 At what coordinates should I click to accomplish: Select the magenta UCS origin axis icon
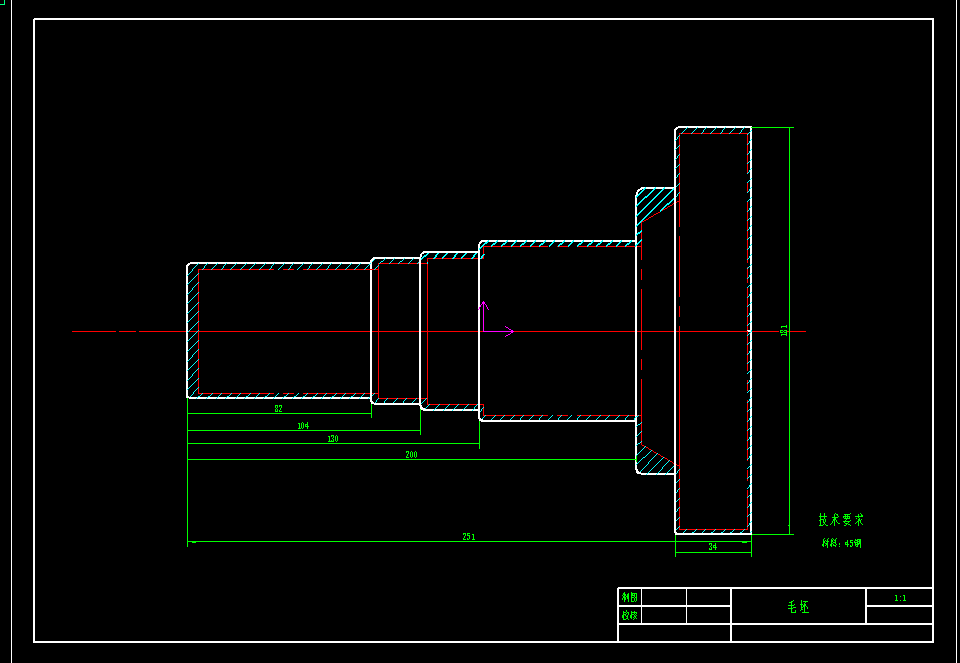click(497, 319)
